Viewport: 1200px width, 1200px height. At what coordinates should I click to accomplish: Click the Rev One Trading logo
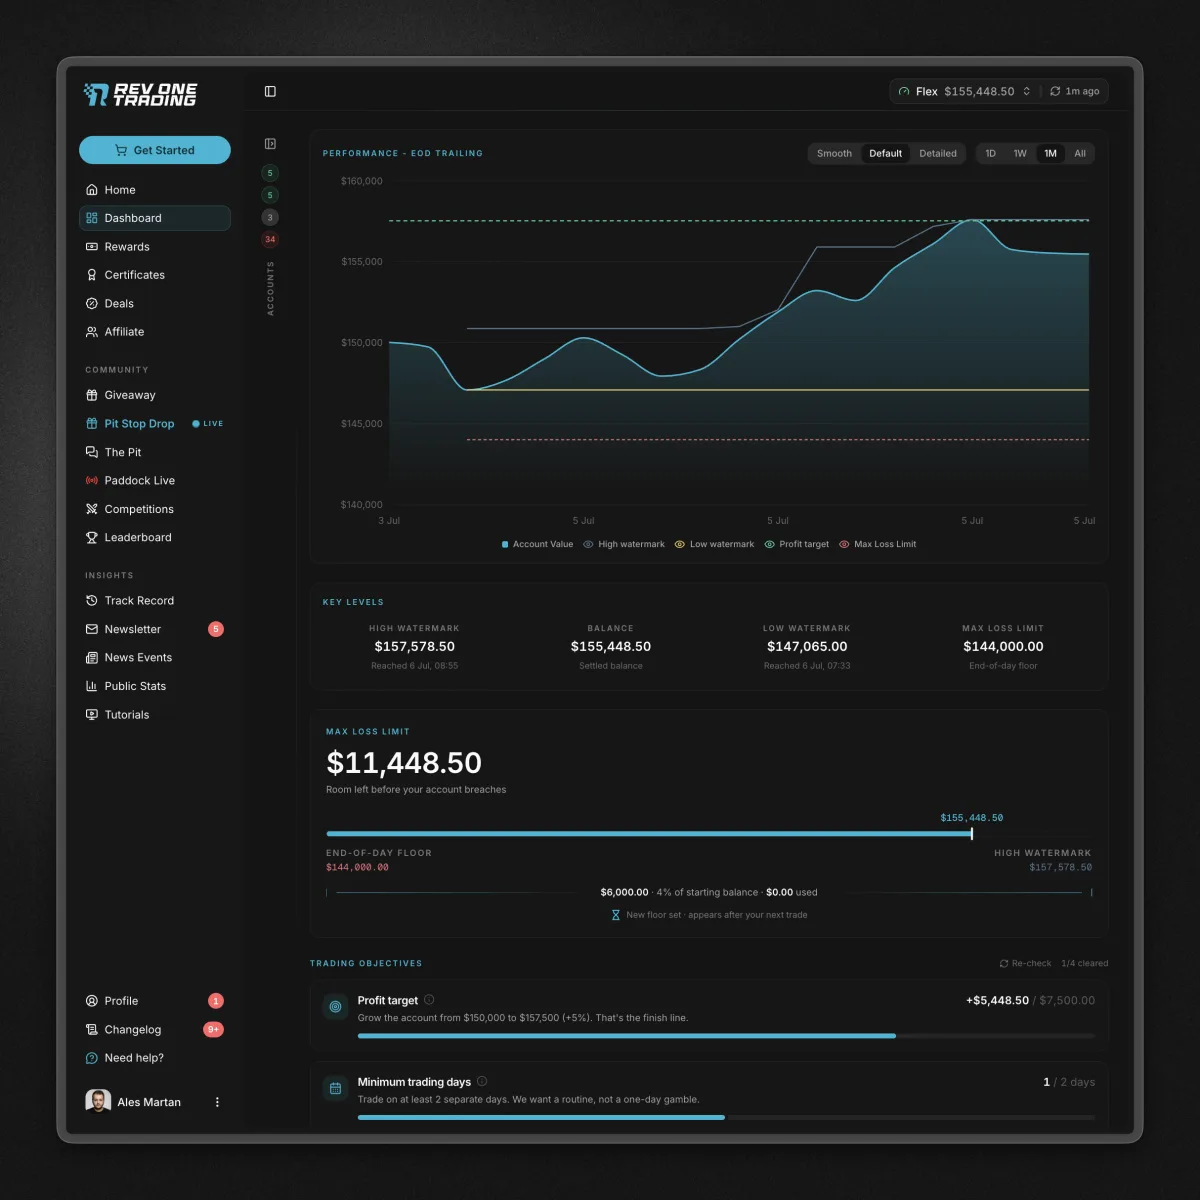[x=141, y=95]
